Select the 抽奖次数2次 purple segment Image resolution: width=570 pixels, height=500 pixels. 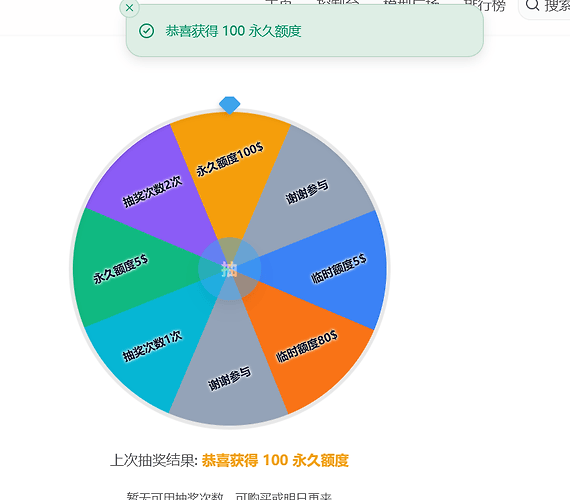click(152, 192)
